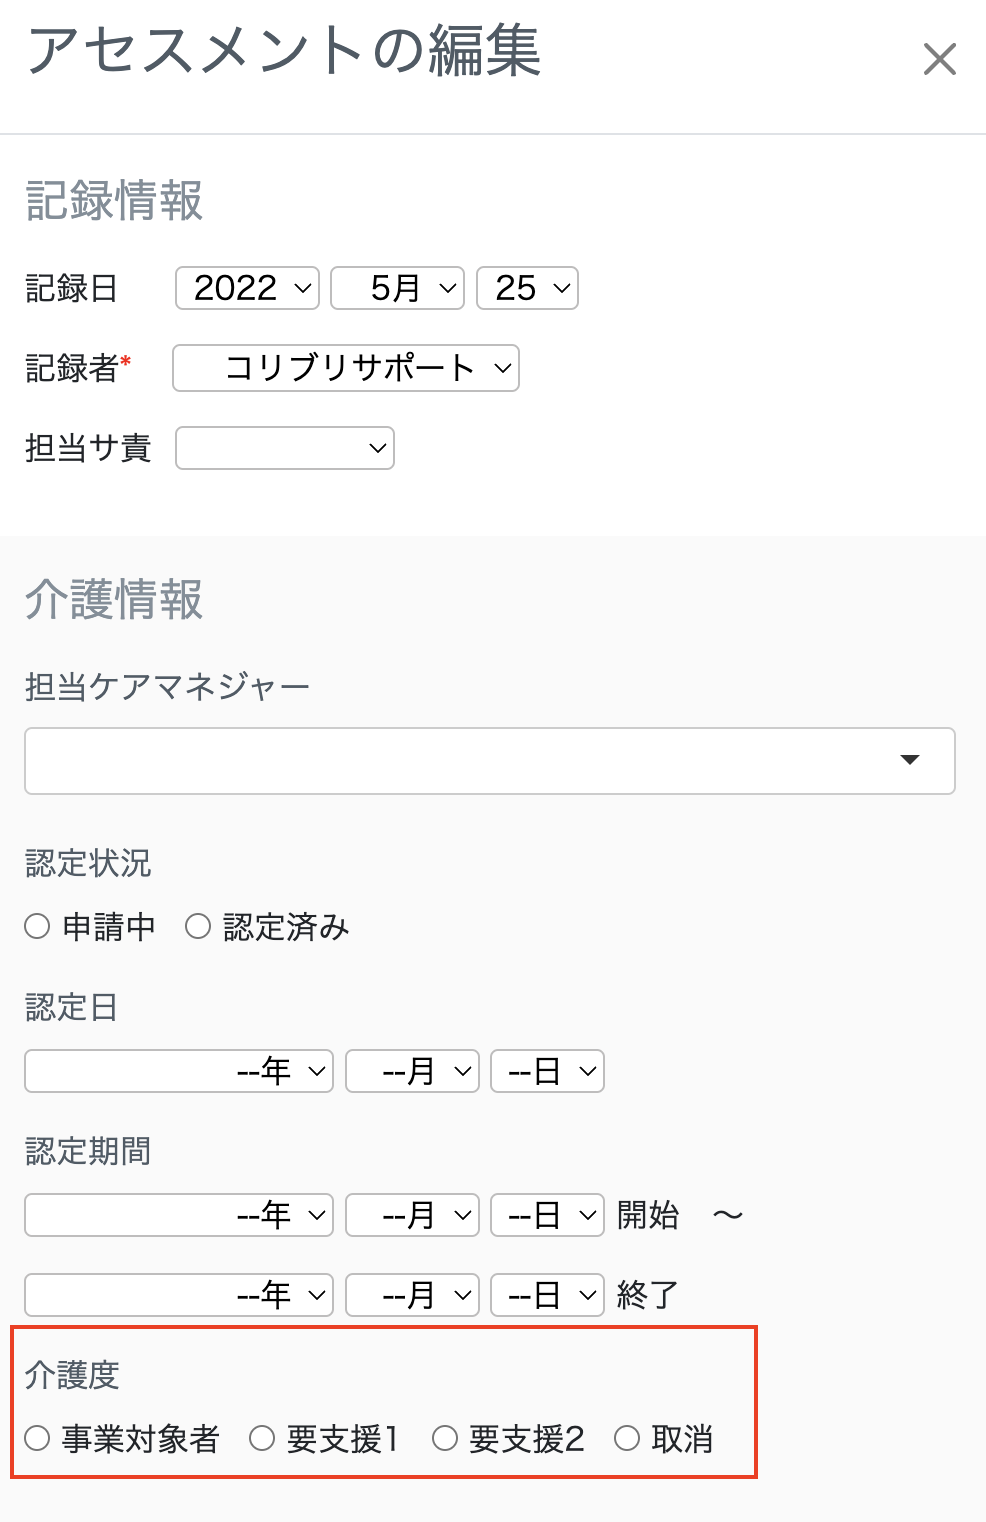The image size is (986, 1522).
Task: Open the 認定日 month dropdown
Action: pyautogui.click(x=411, y=1071)
